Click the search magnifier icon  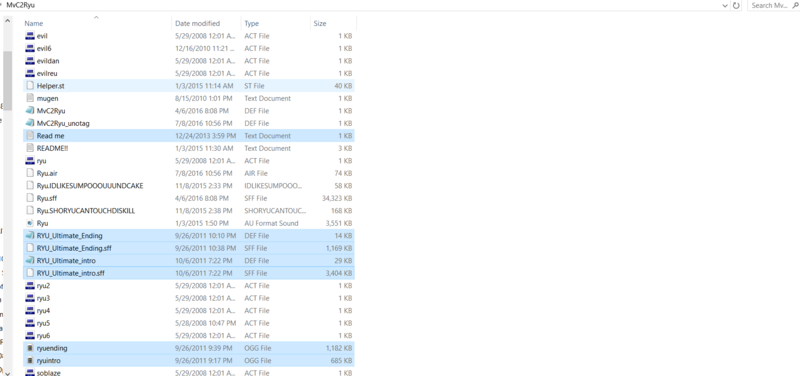(x=795, y=5)
